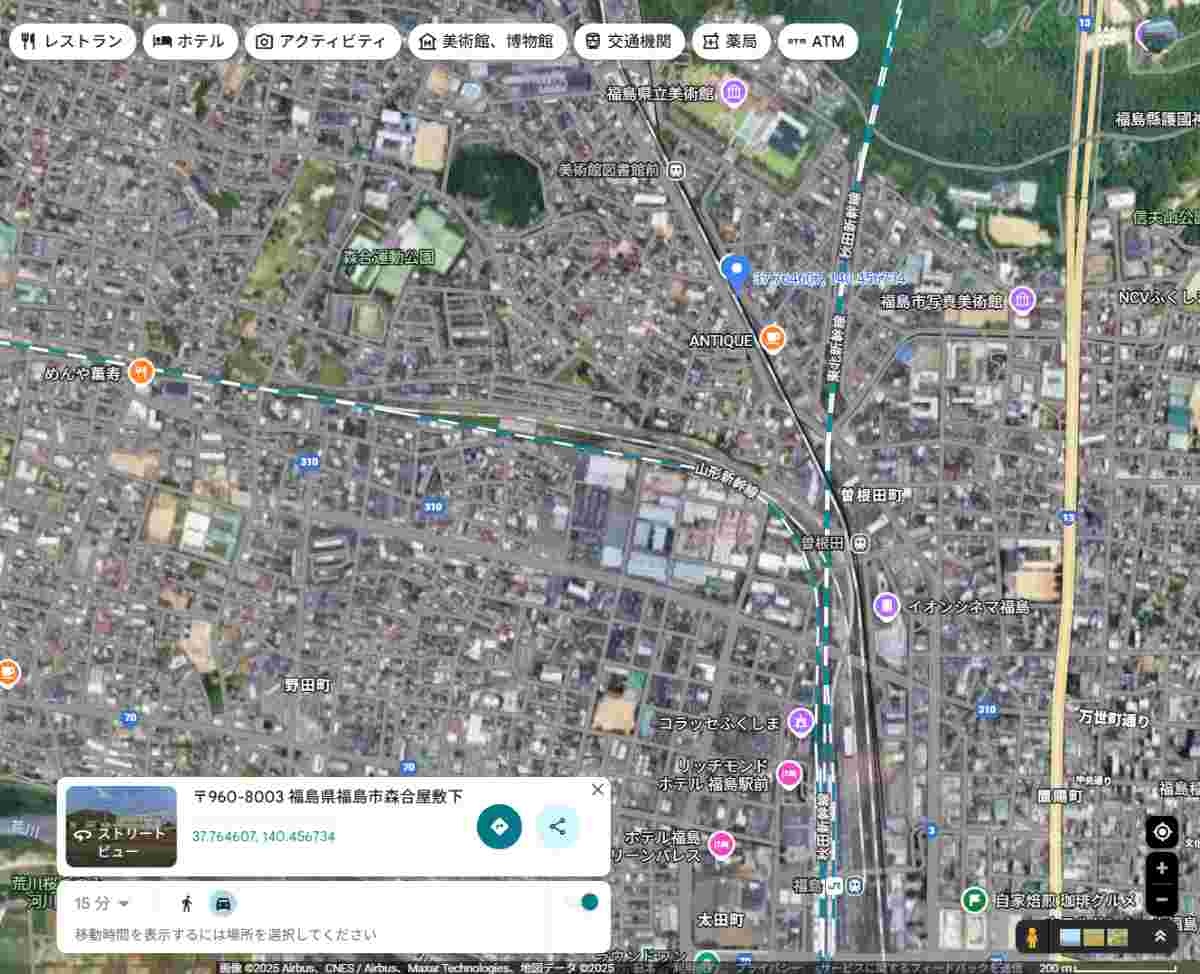Expand the map layers panel chevron
The width and height of the screenshot is (1200, 974).
click(1160, 937)
